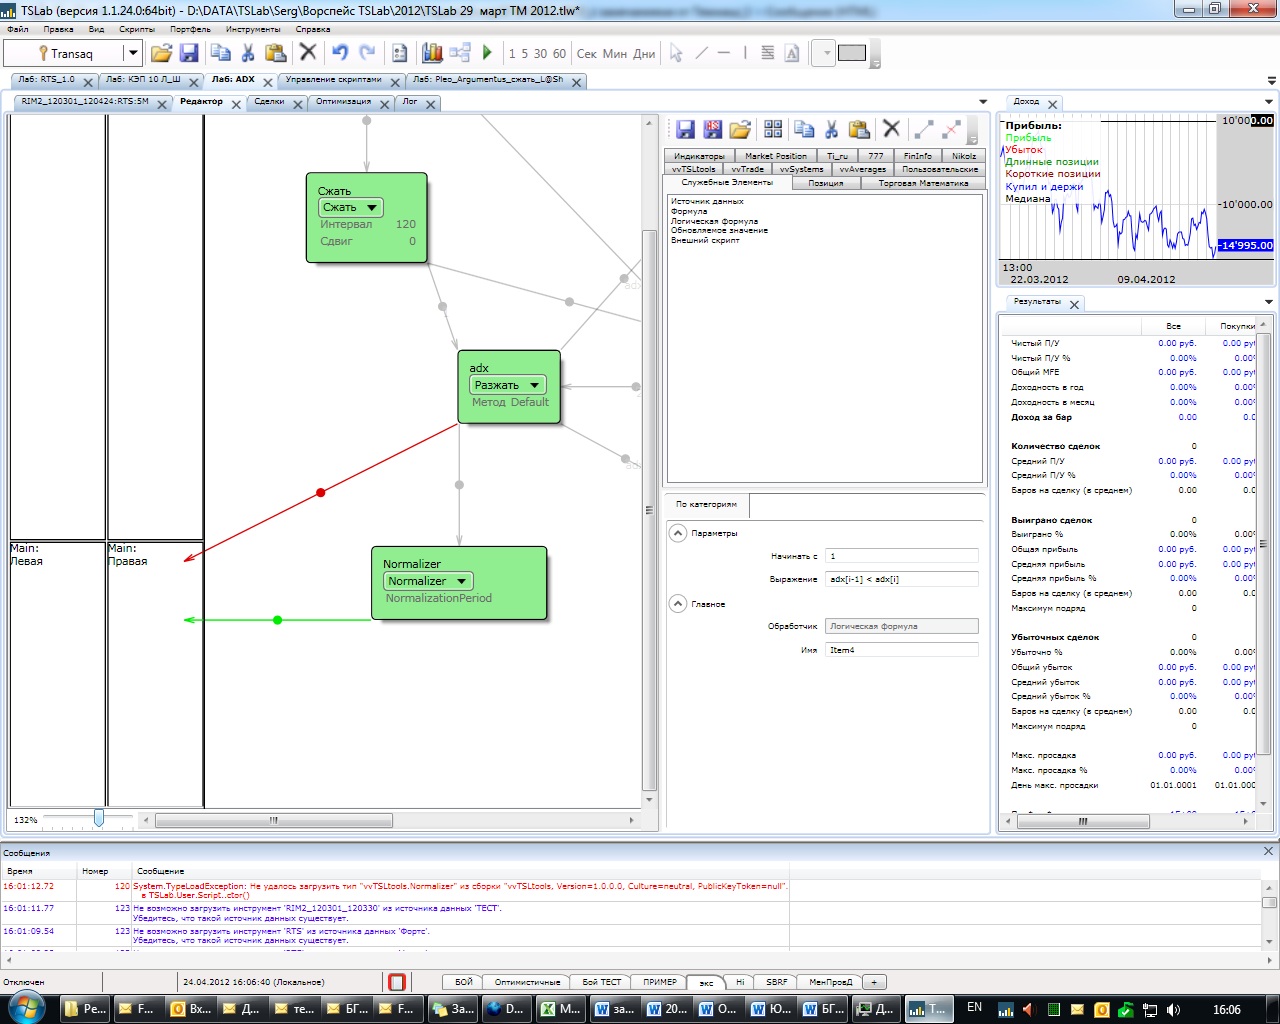
Task: Delete with the X icon in the editor panel
Action: pyautogui.click(x=892, y=129)
